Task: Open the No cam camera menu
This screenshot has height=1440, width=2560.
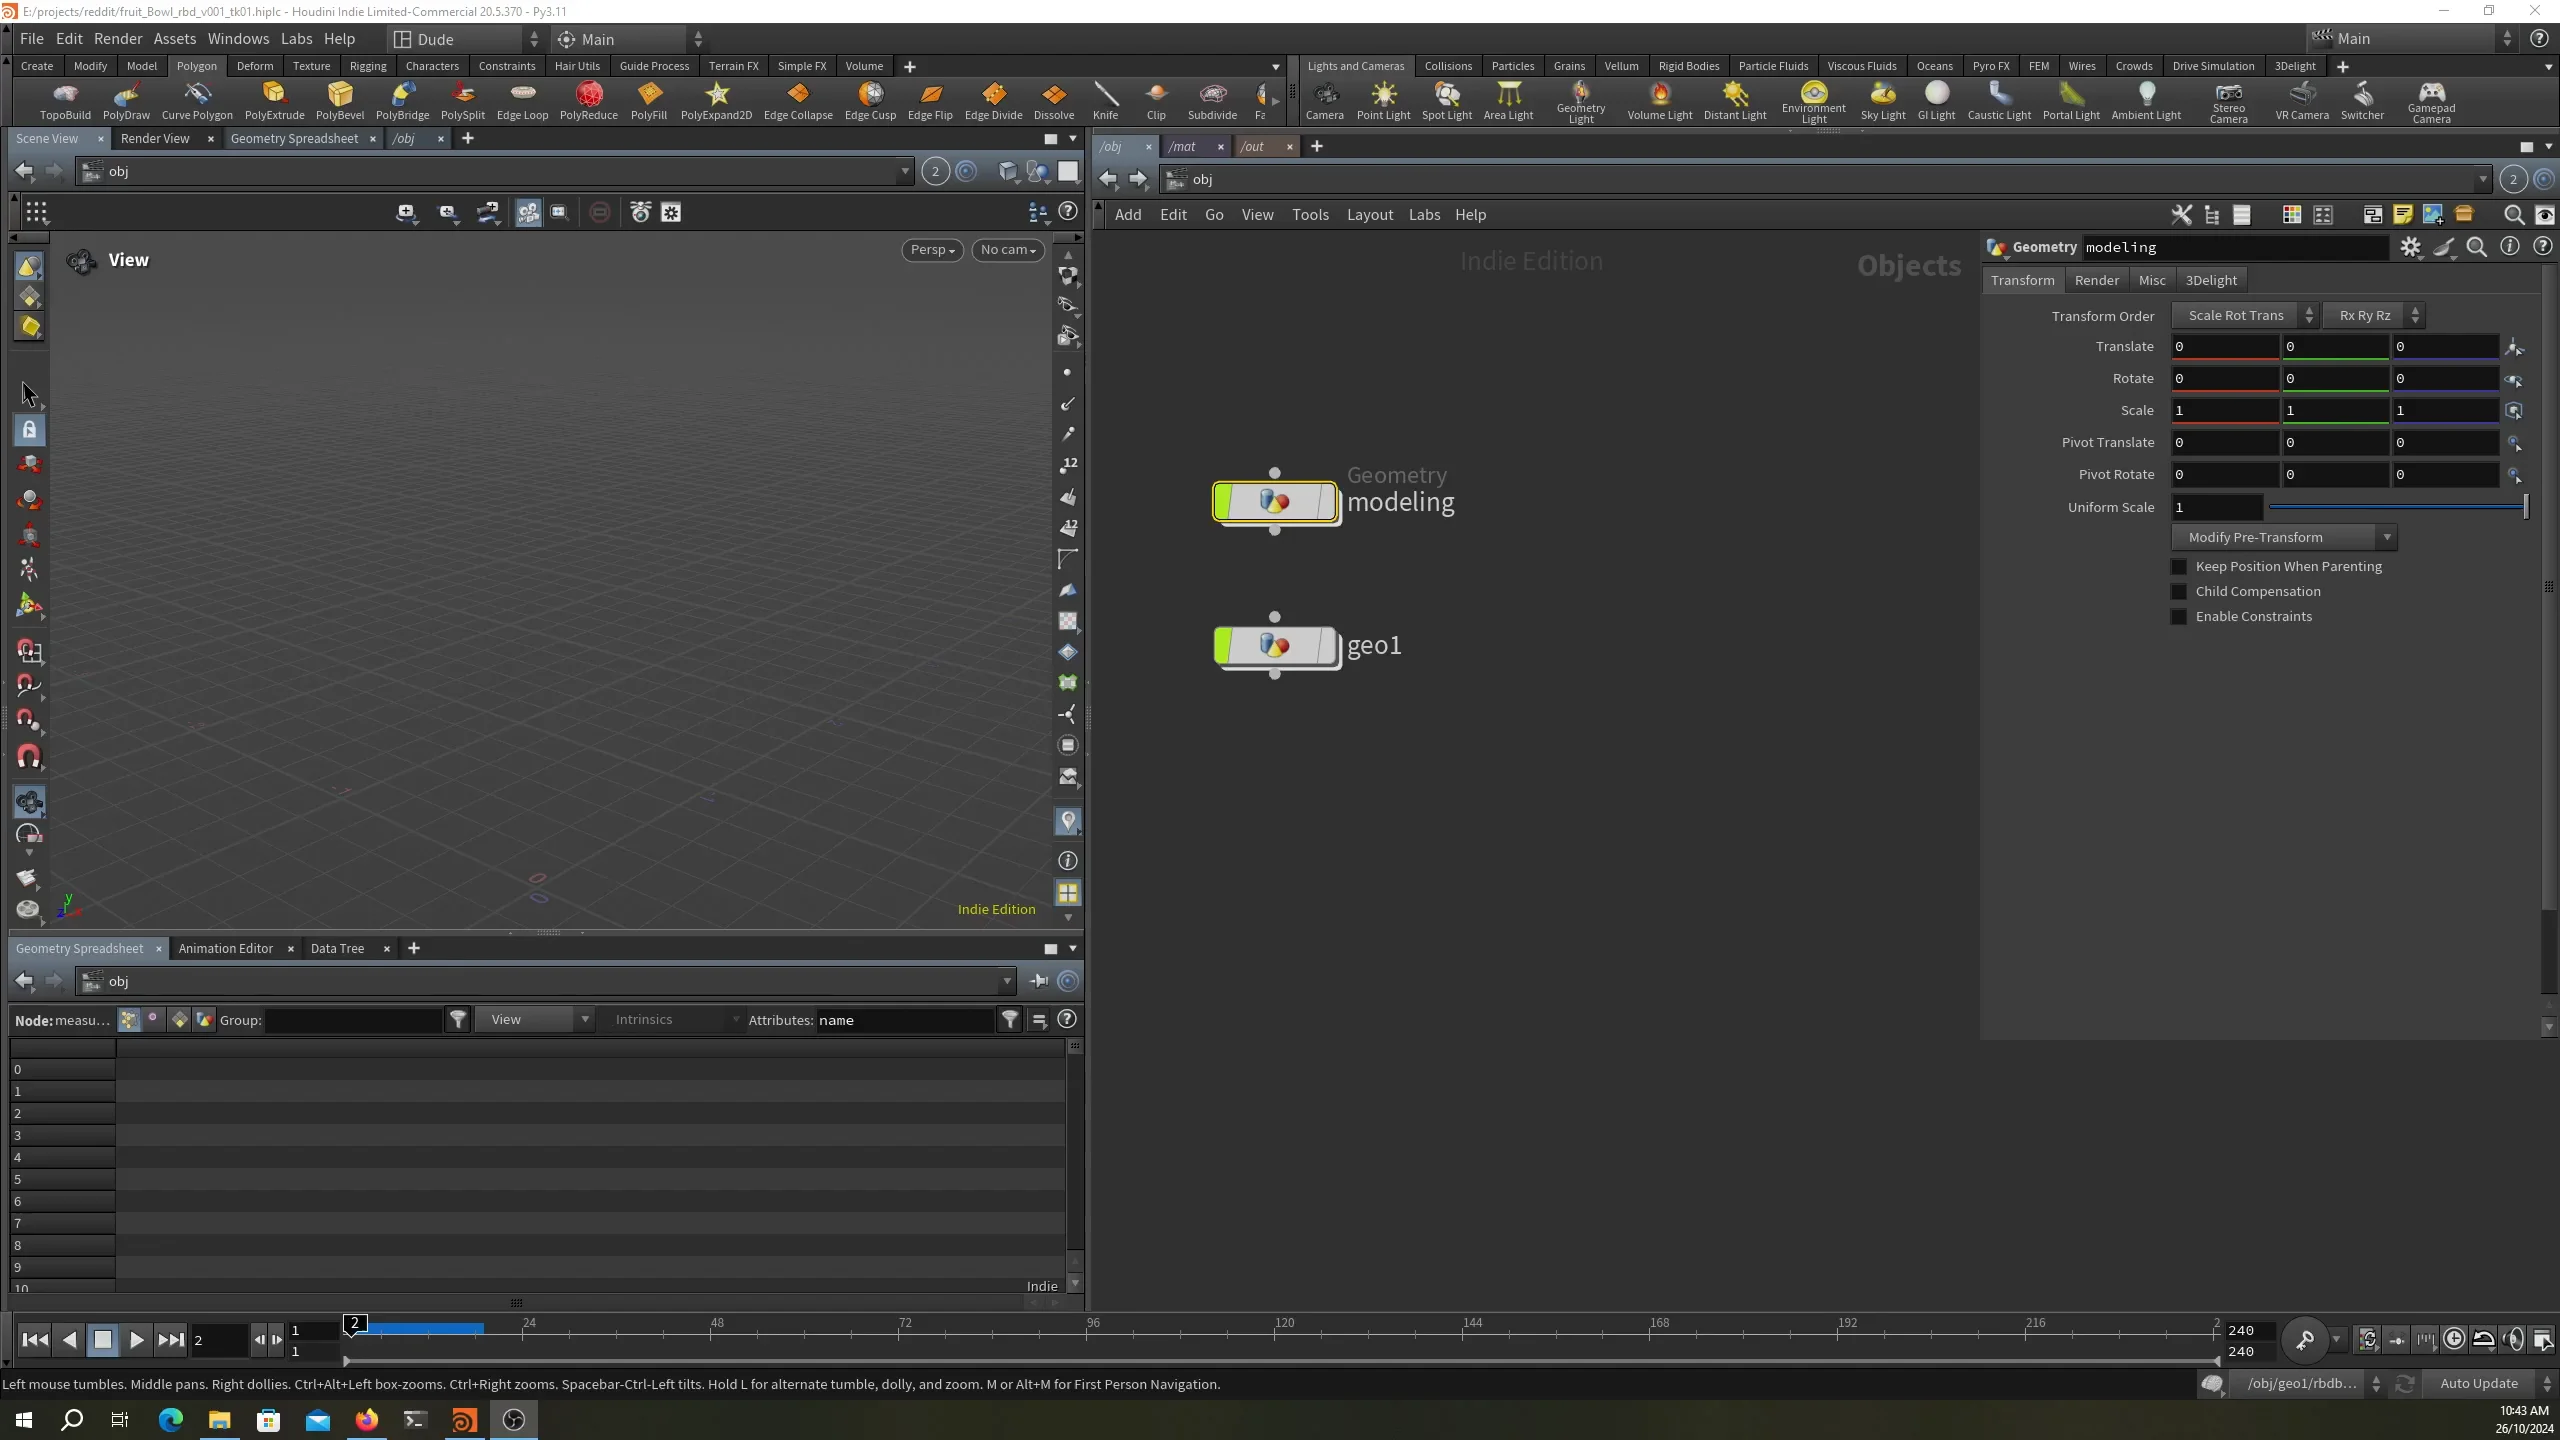Action: (x=1007, y=250)
